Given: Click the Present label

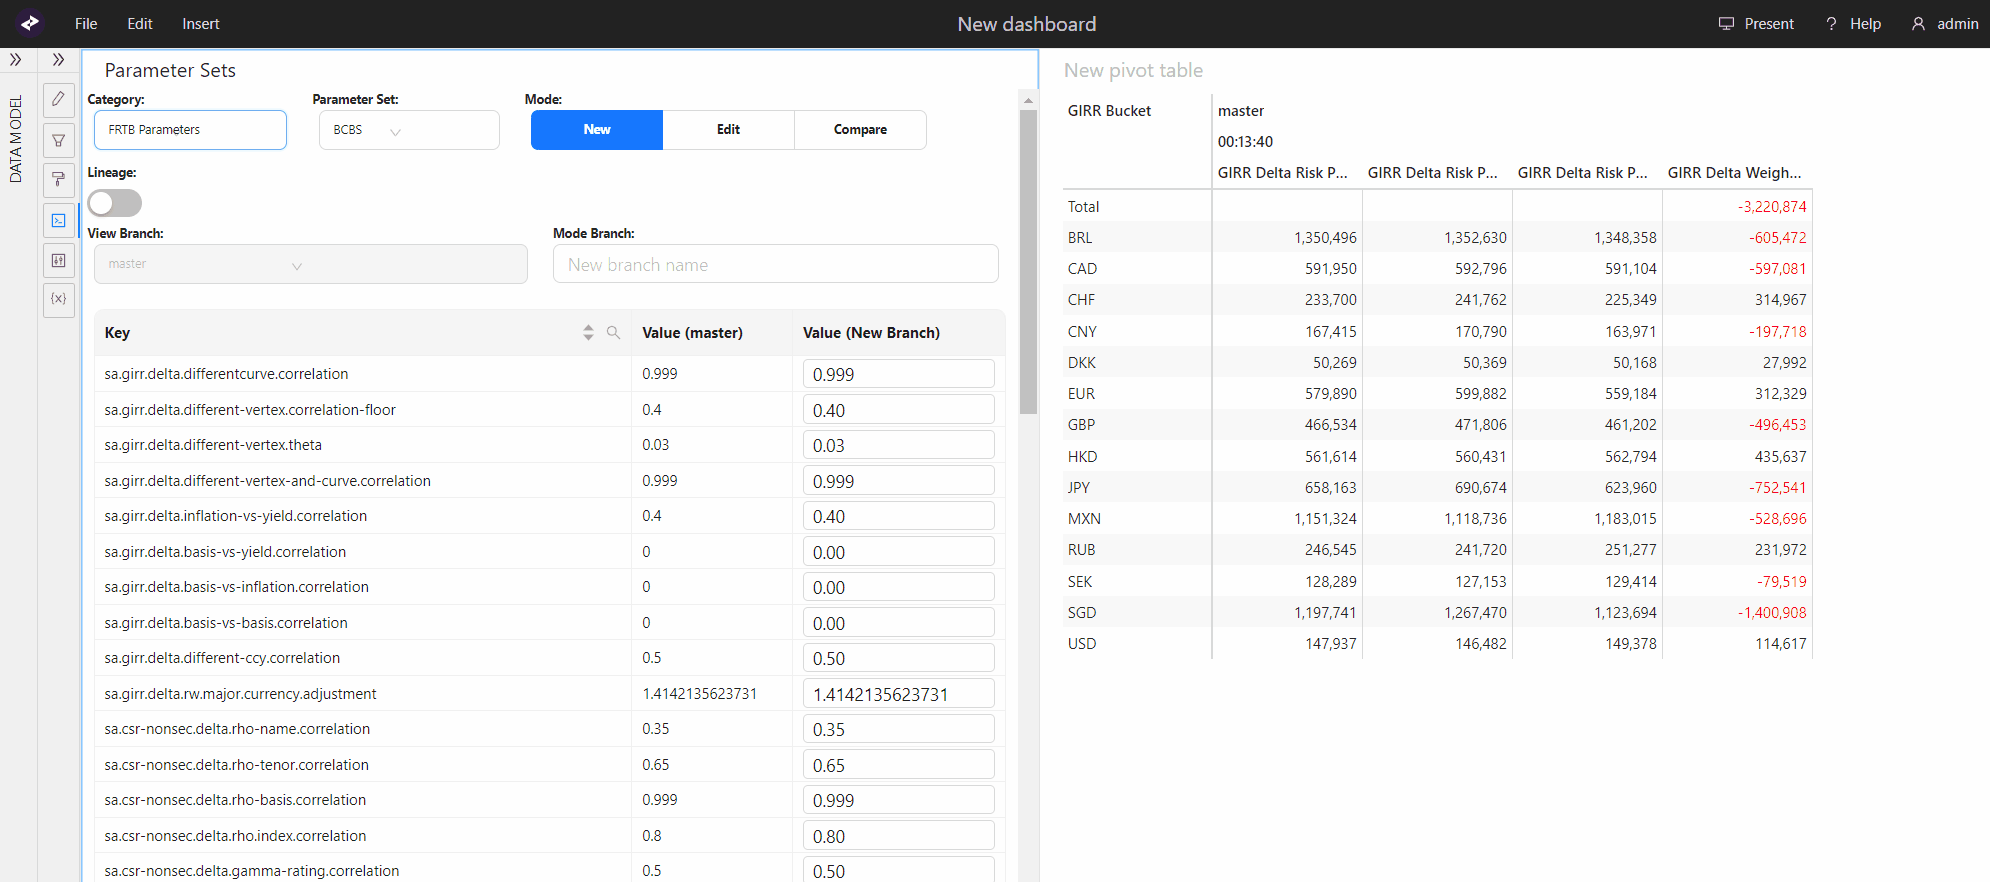Looking at the screenshot, I should (1769, 23).
